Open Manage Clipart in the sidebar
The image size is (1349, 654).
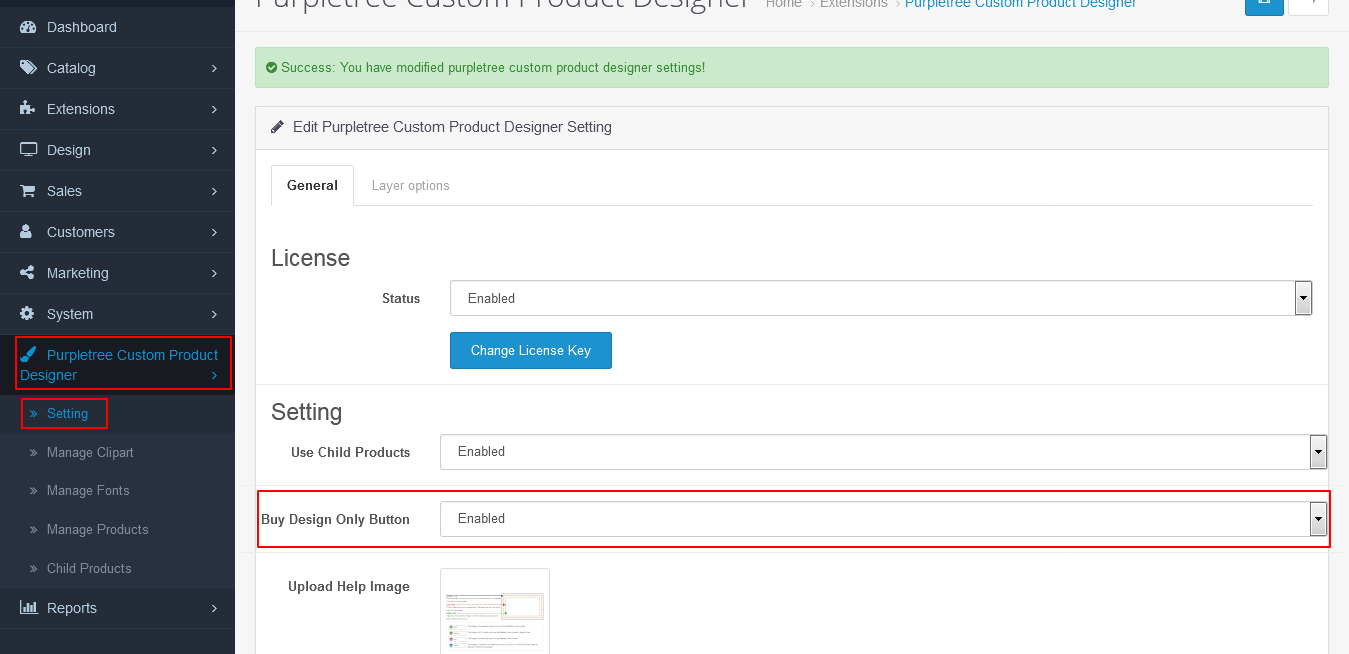[x=90, y=453]
